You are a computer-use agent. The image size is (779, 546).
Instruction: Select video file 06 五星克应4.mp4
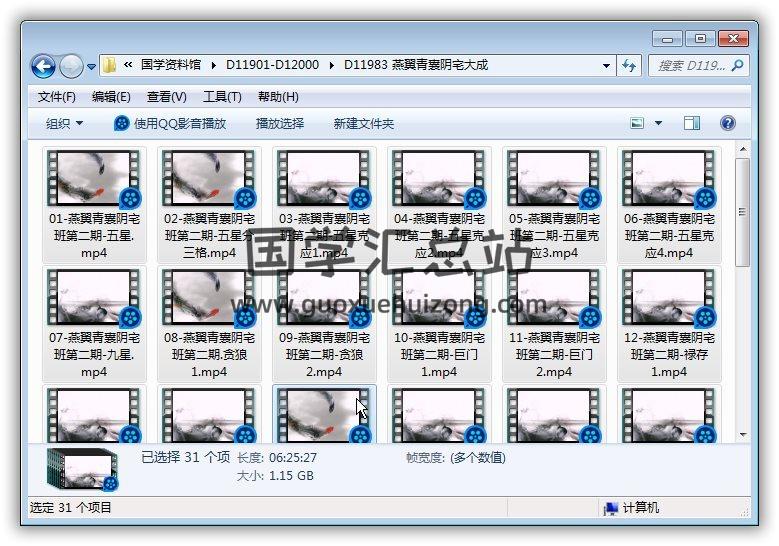pyautogui.click(x=669, y=205)
